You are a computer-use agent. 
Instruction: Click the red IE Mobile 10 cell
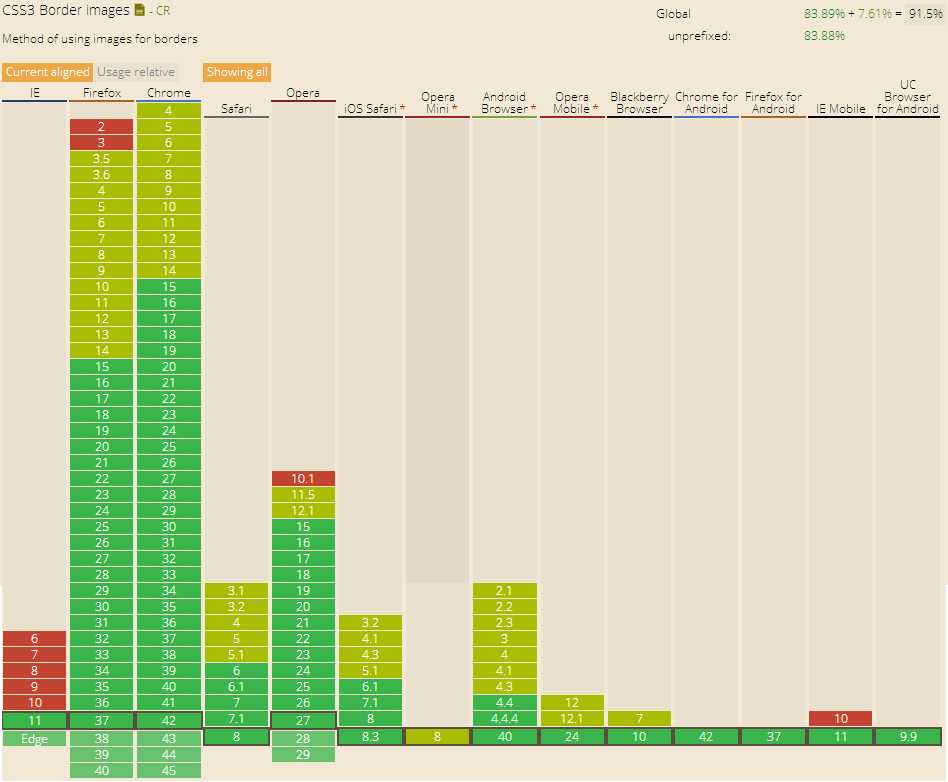(840, 718)
